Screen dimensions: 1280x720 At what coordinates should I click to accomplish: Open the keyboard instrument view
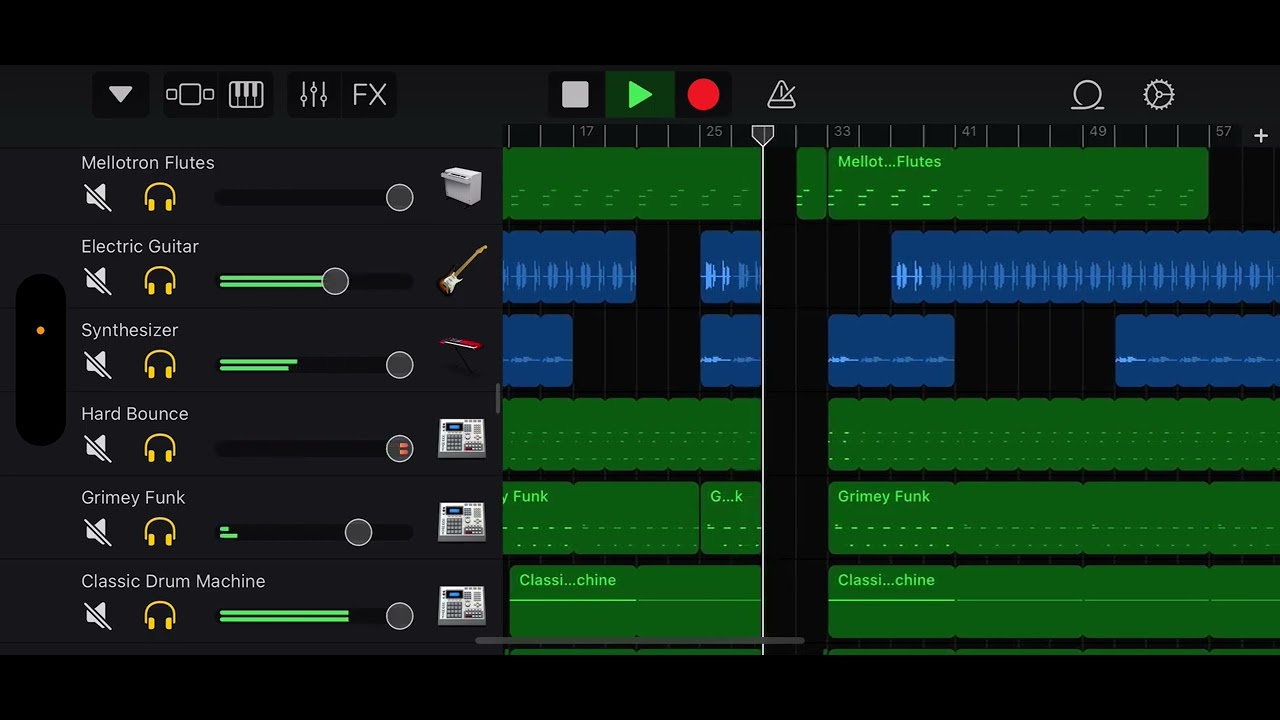(246, 95)
